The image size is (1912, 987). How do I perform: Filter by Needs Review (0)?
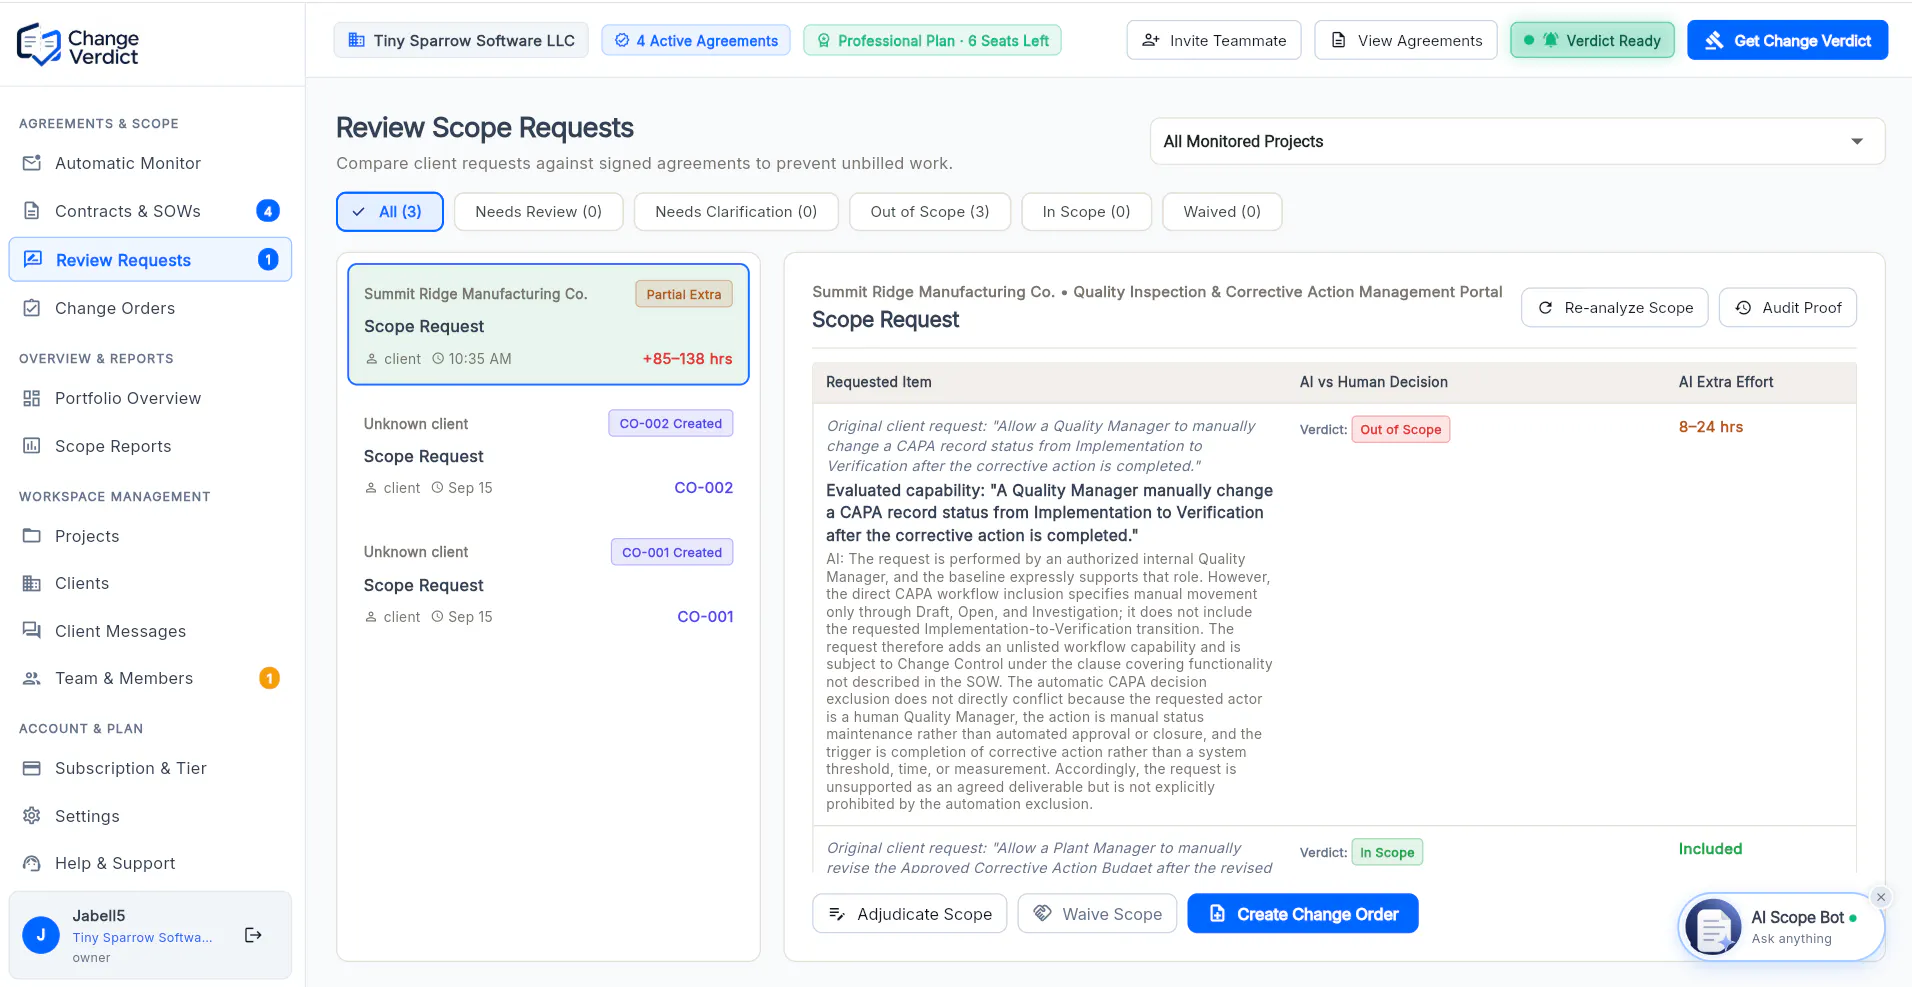click(539, 212)
